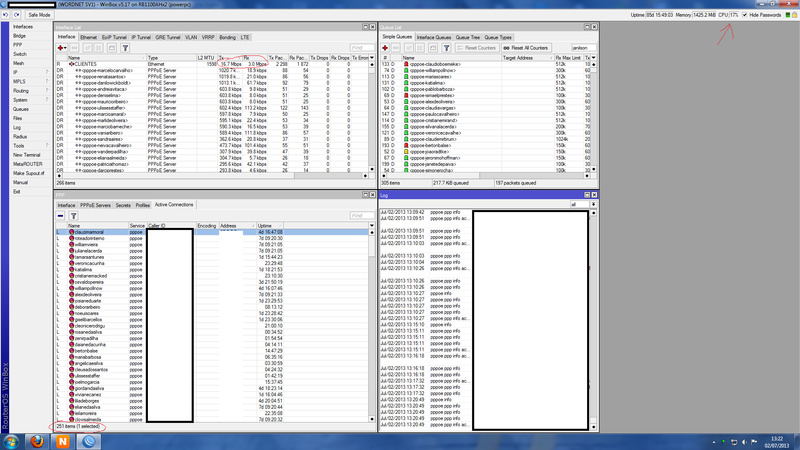Click the Redo arrow icon in top toolbar
This screenshot has height=450, width=800.
17,15
